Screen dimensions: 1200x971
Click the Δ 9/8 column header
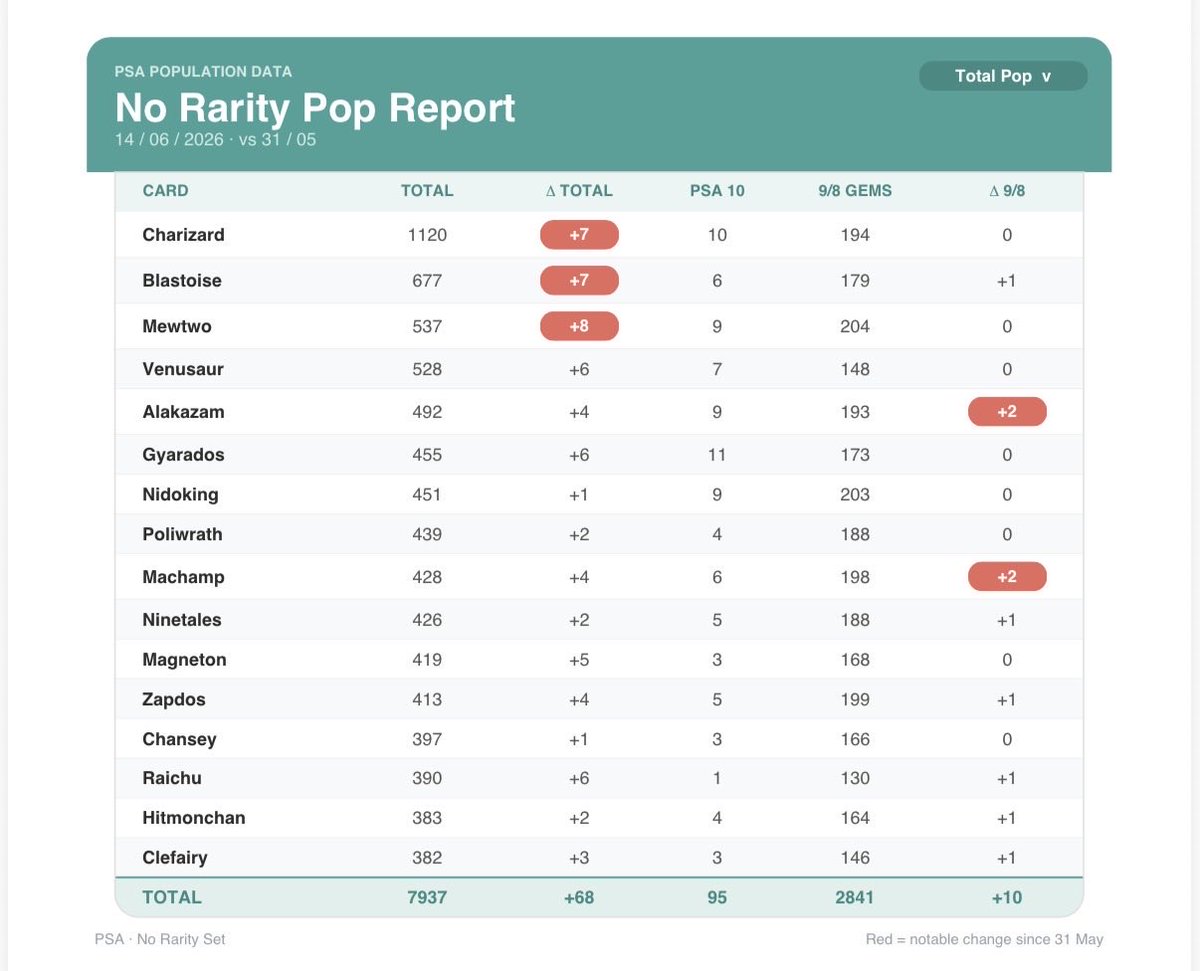[x=1007, y=190]
